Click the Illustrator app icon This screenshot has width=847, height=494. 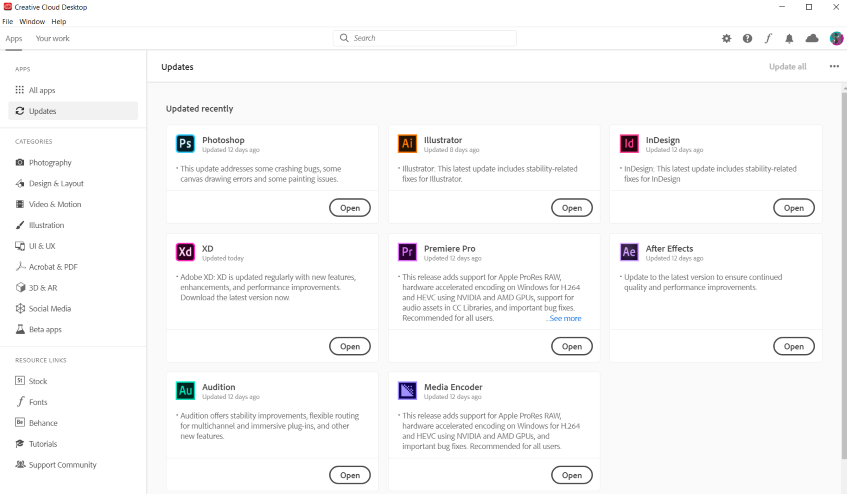tap(407, 144)
